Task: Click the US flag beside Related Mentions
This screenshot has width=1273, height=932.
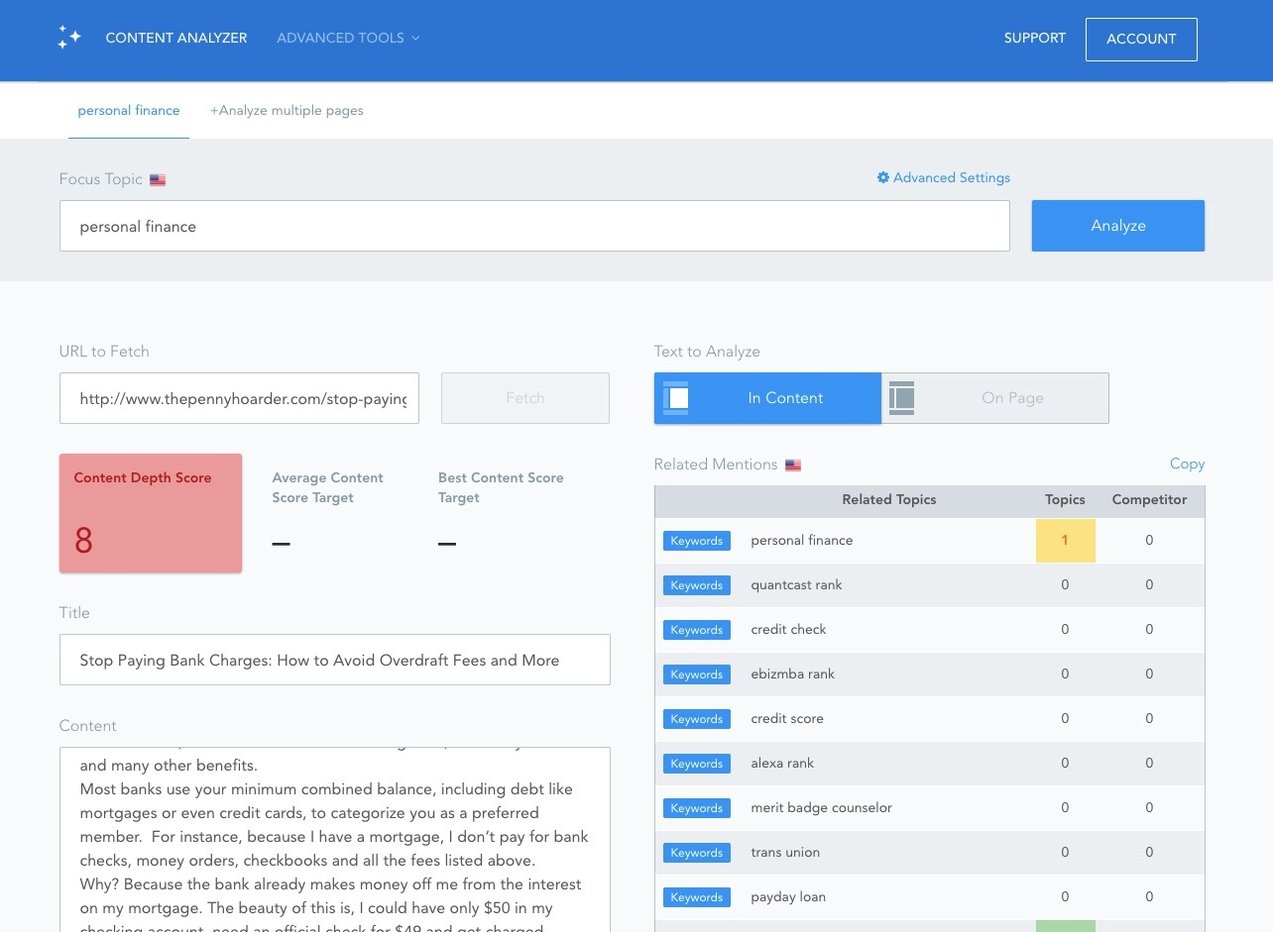Action: 793,465
